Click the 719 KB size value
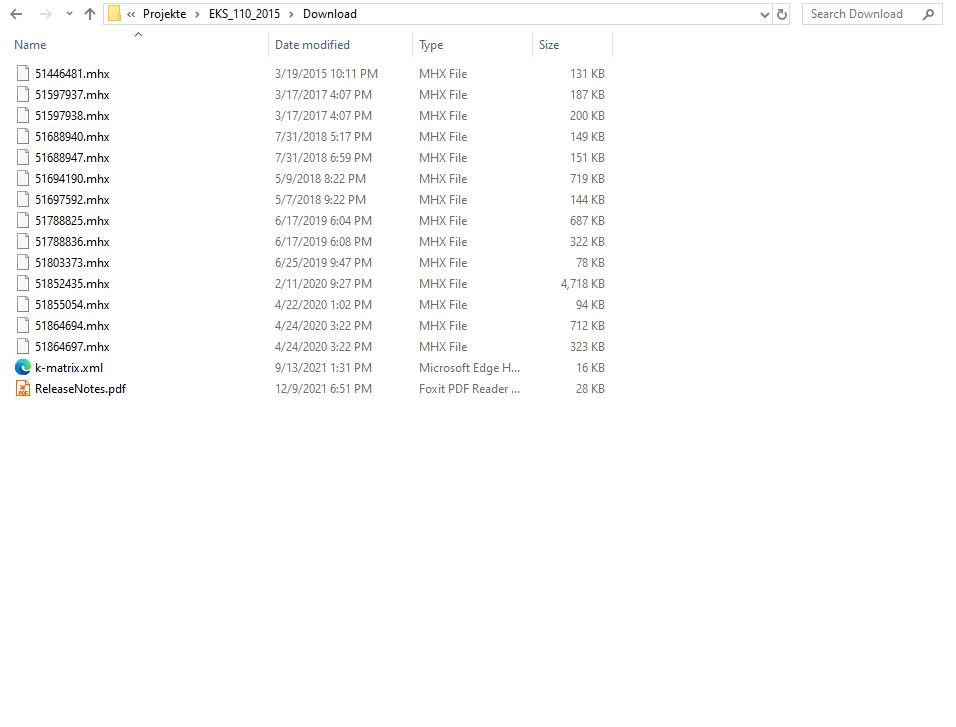The width and height of the screenshot is (956, 727). (x=587, y=179)
